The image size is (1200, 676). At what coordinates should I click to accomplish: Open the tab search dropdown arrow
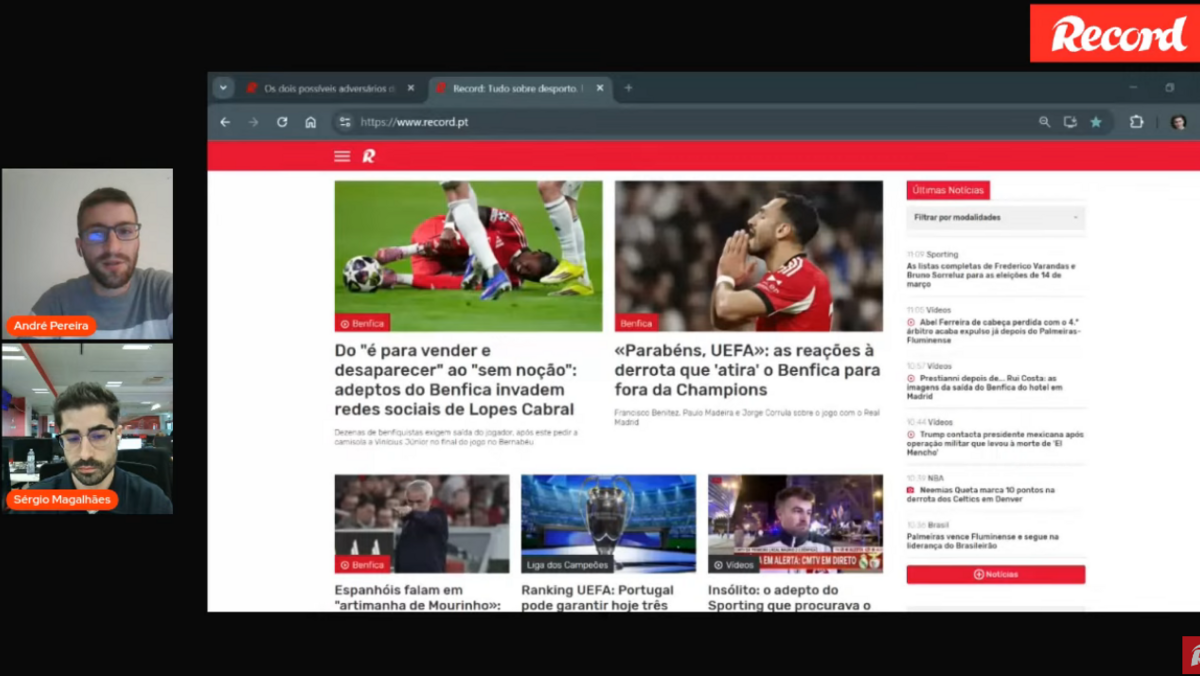point(223,88)
